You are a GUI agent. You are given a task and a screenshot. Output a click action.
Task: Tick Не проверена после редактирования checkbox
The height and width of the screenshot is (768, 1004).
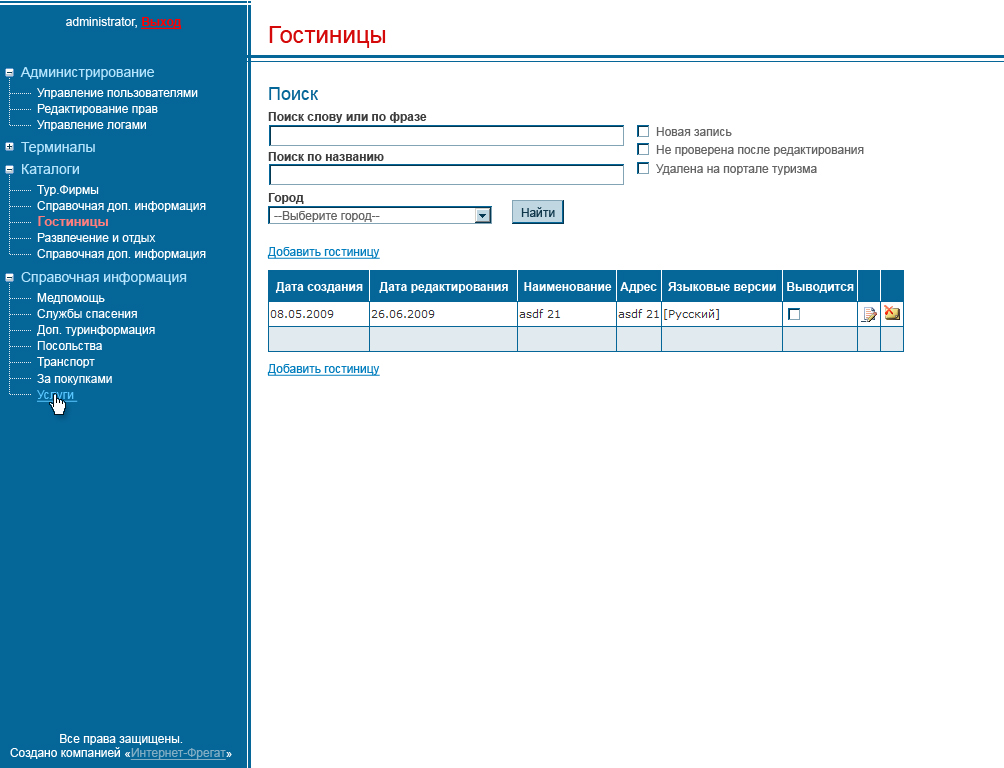pyautogui.click(x=644, y=150)
